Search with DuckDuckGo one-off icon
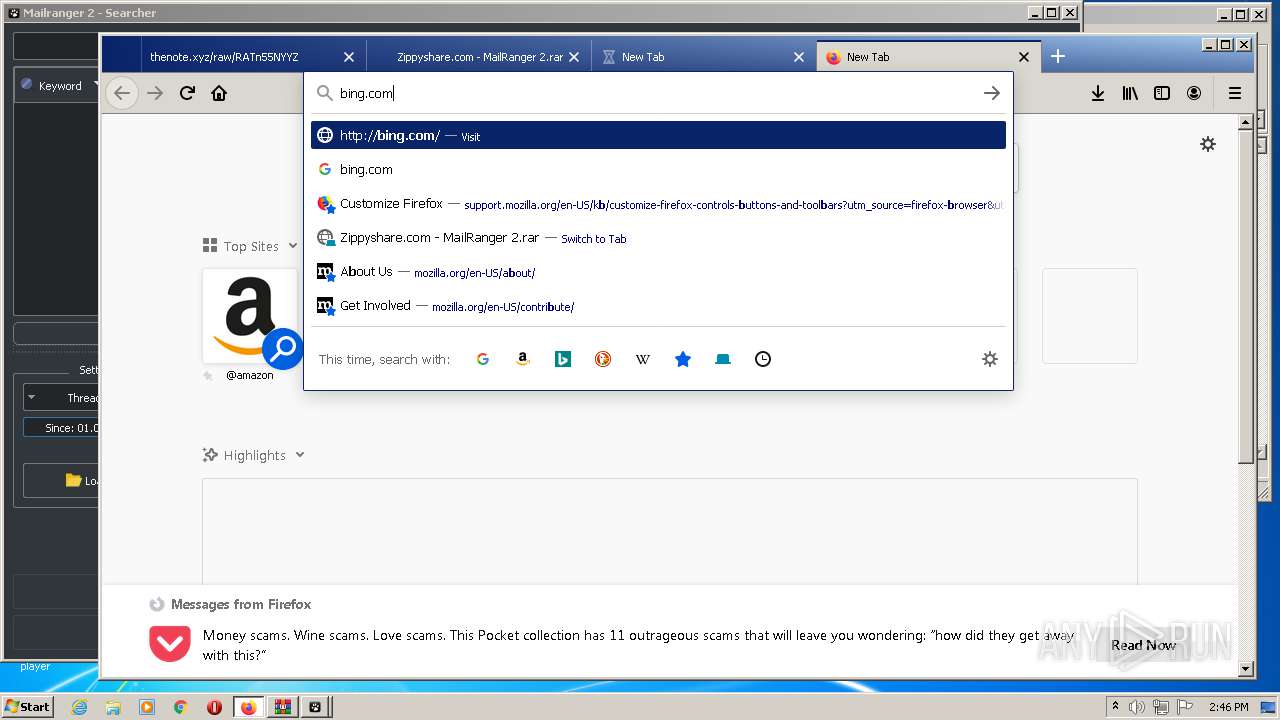The width and height of the screenshot is (1280, 720). point(603,359)
